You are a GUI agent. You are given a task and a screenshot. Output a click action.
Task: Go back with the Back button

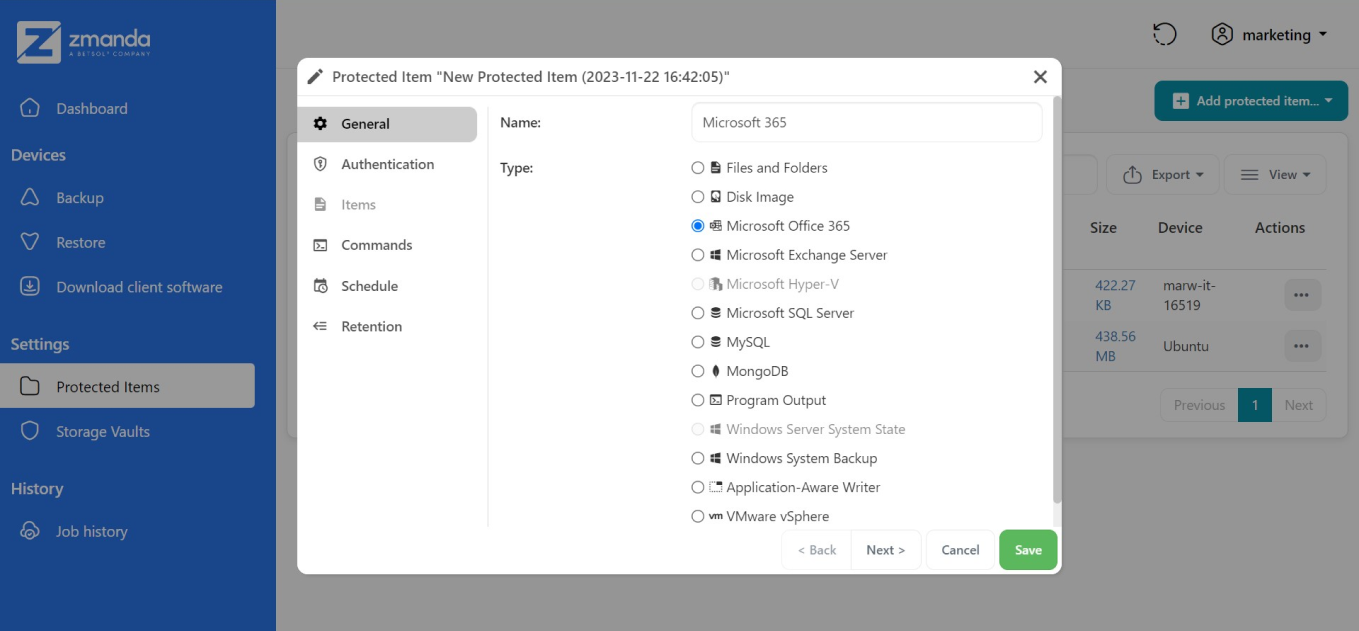(816, 549)
